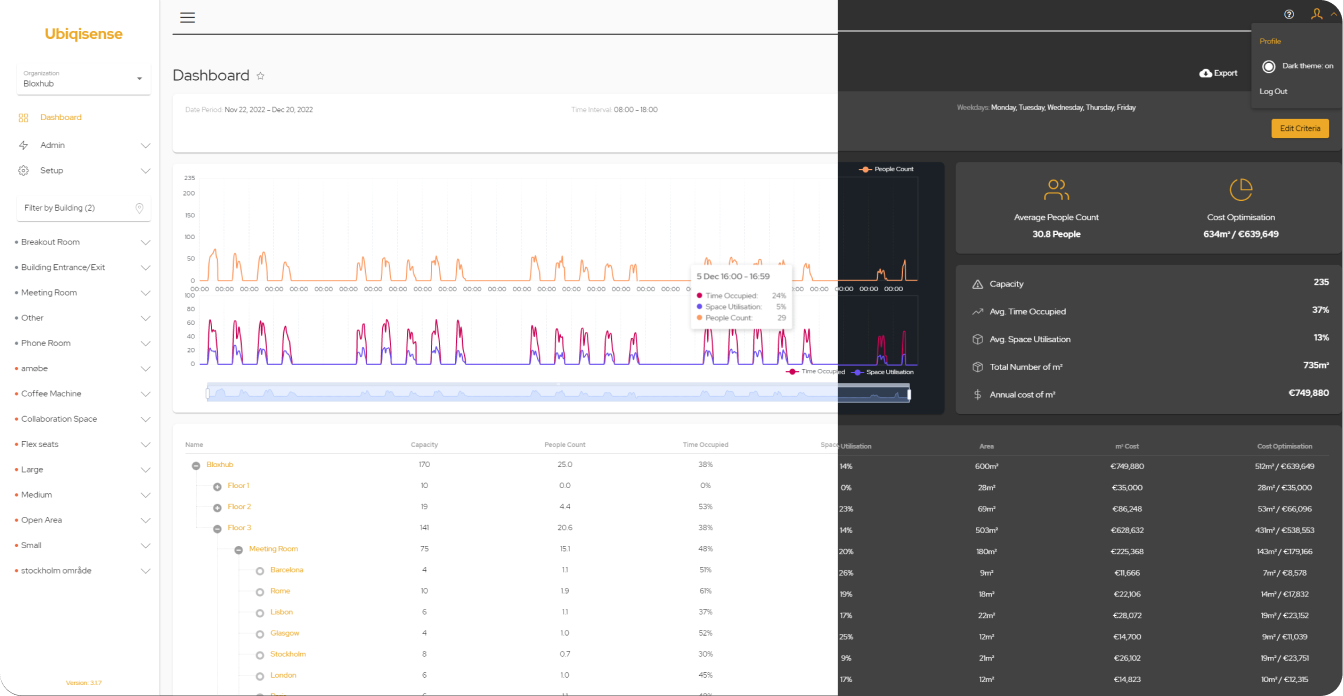Image resolution: width=1343 pixels, height=696 pixels.
Task: Click the help question mark icon
Action: [1289, 14]
